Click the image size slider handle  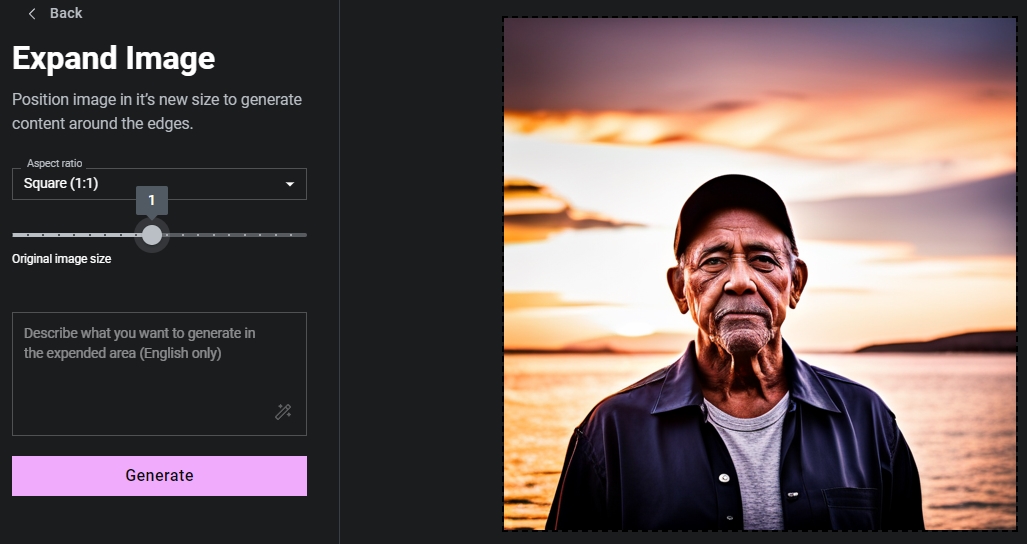(x=152, y=235)
